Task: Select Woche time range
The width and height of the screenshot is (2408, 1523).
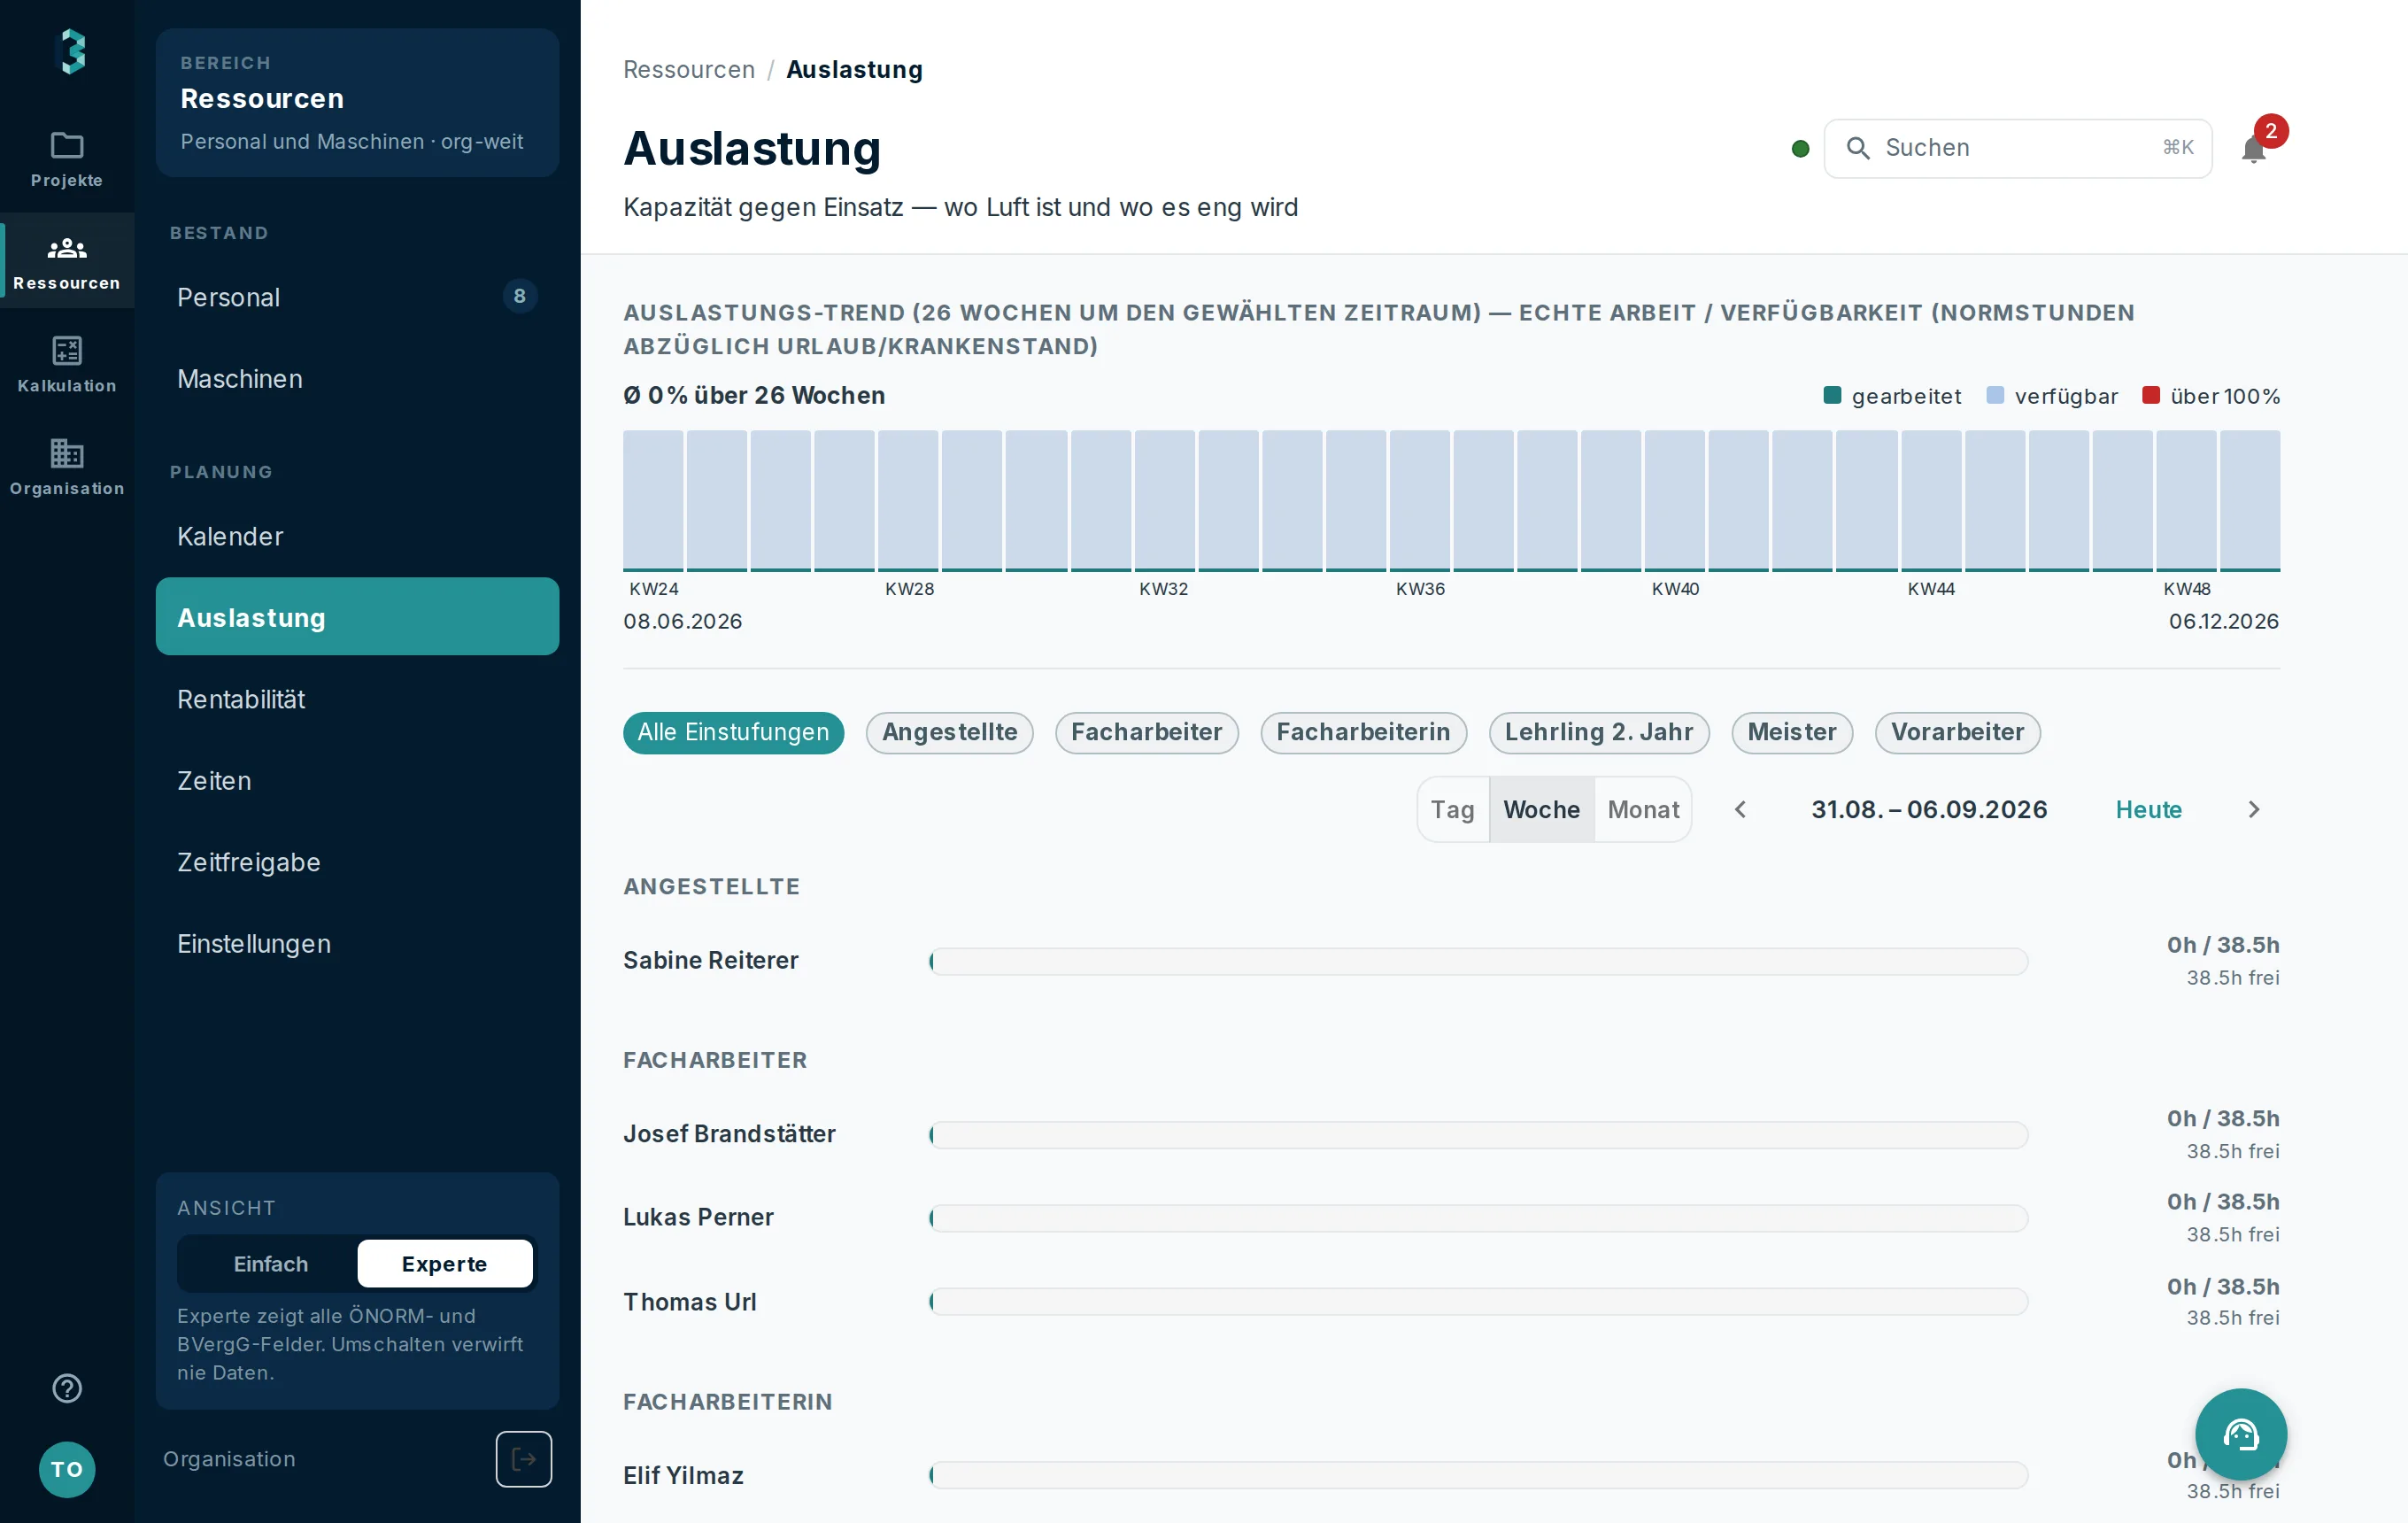Action: point(1541,809)
